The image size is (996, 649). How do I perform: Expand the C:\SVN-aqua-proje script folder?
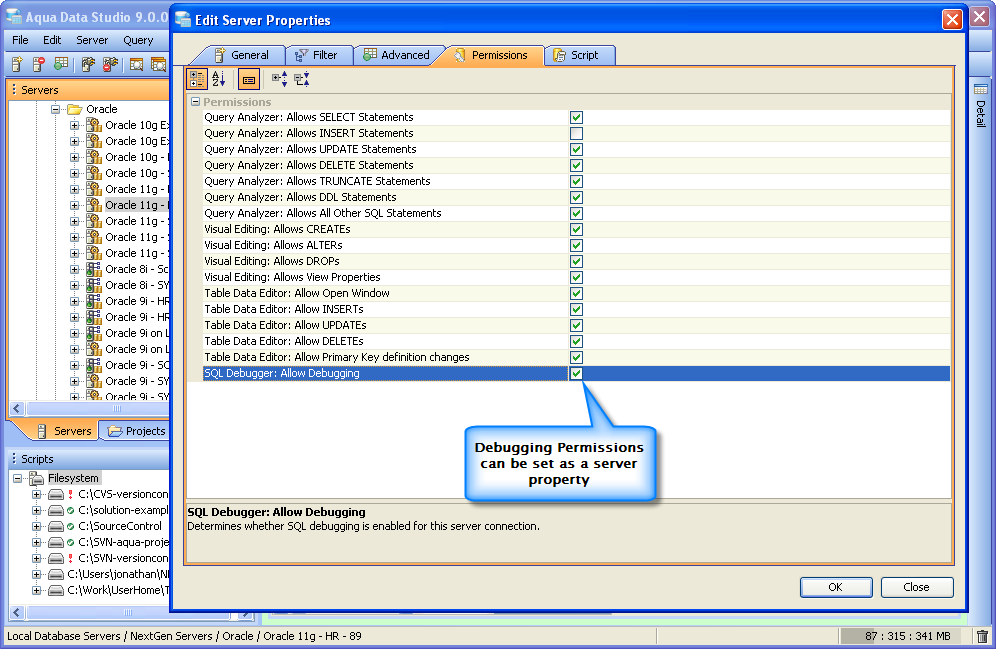pos(37,542)
